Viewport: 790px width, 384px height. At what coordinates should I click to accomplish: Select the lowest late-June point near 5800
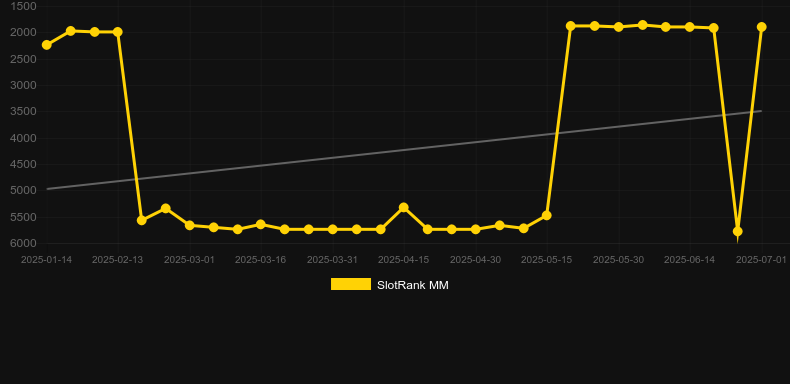(738, 231)
